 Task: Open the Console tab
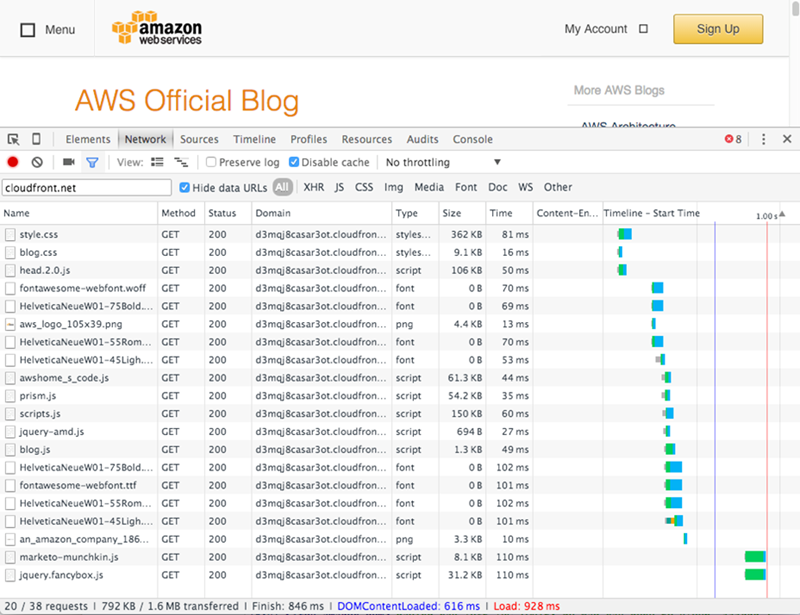(x=472, y=140)
